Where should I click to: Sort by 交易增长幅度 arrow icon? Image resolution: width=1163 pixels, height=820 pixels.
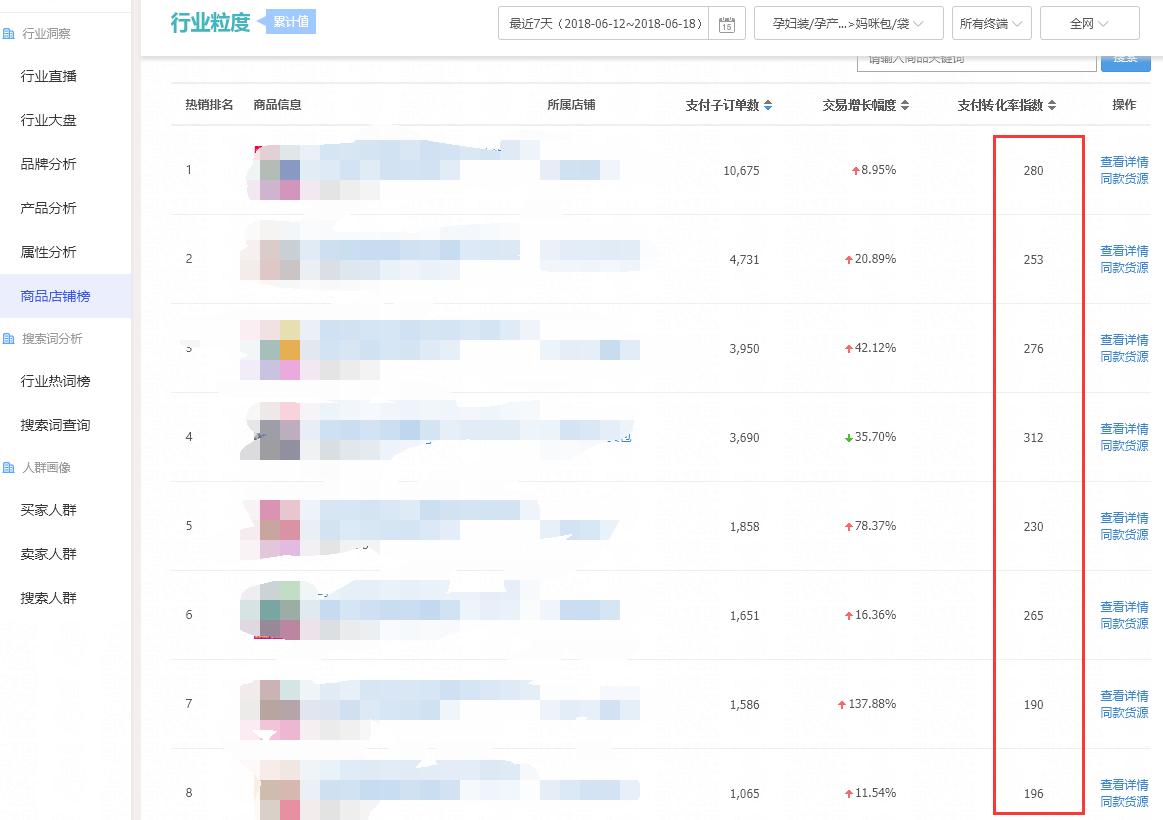coord(905,105)
